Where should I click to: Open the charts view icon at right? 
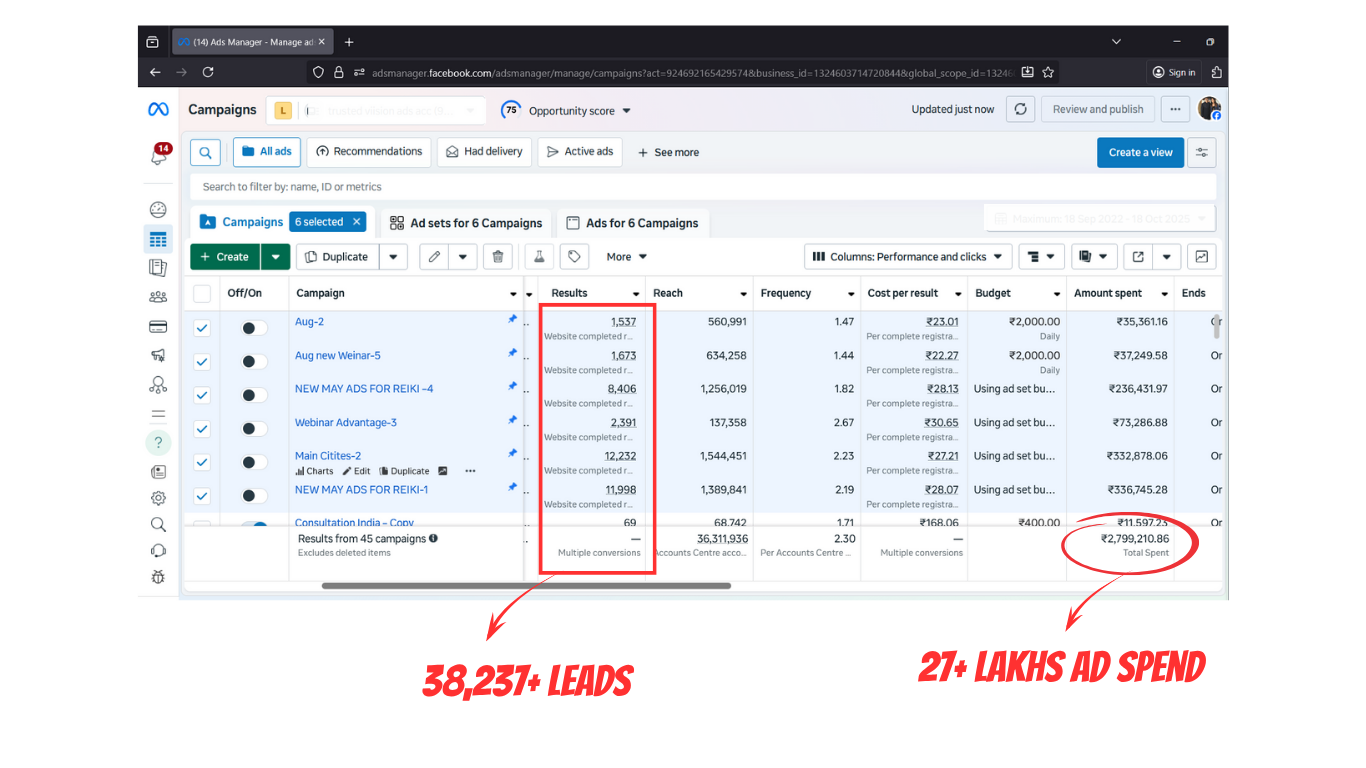coord(1201,257)
